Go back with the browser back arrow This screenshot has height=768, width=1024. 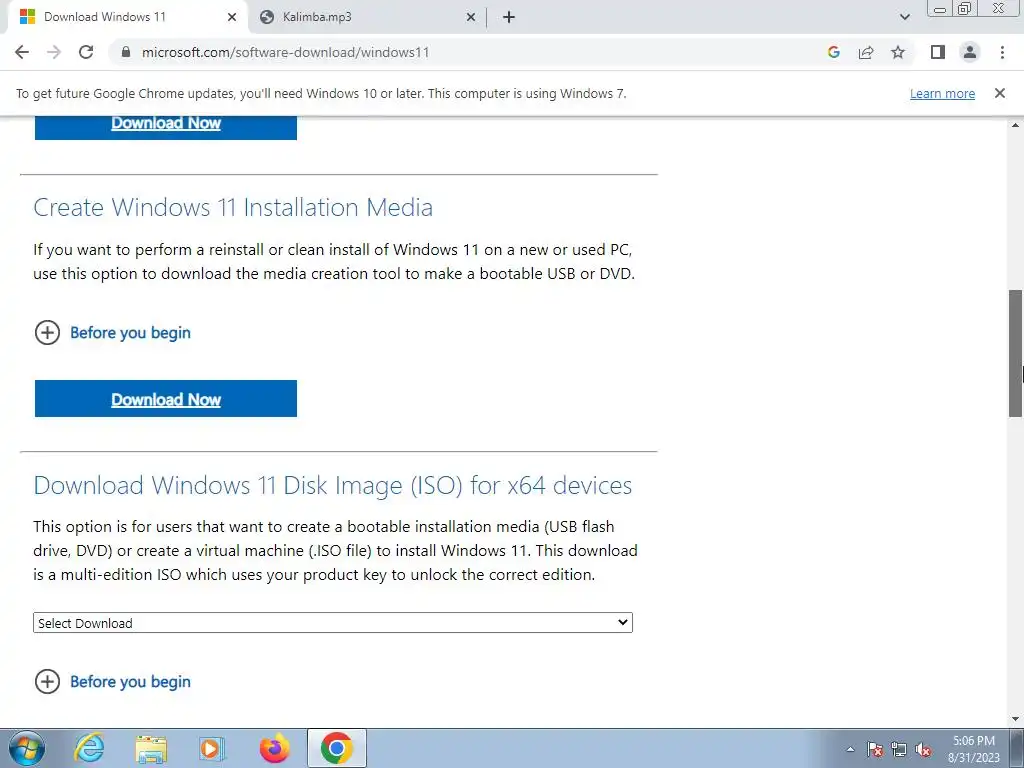coord(22,52)
